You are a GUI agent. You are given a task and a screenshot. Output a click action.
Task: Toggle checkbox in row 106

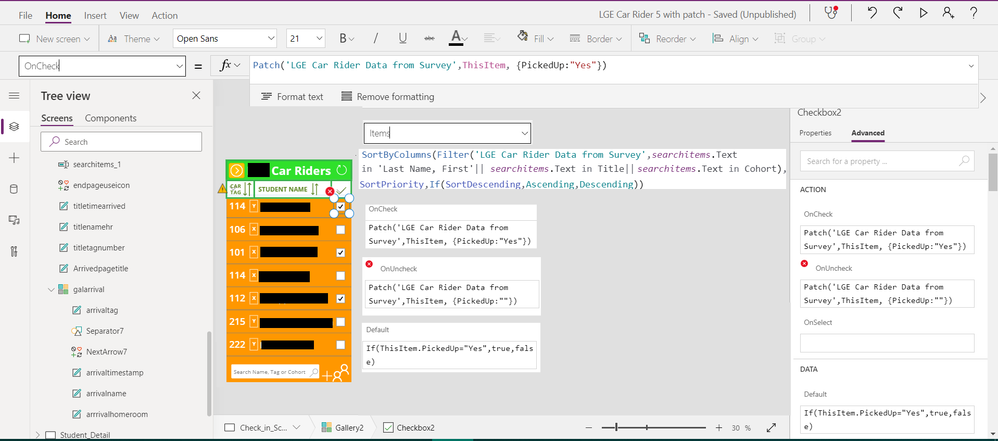pos(341,230)
